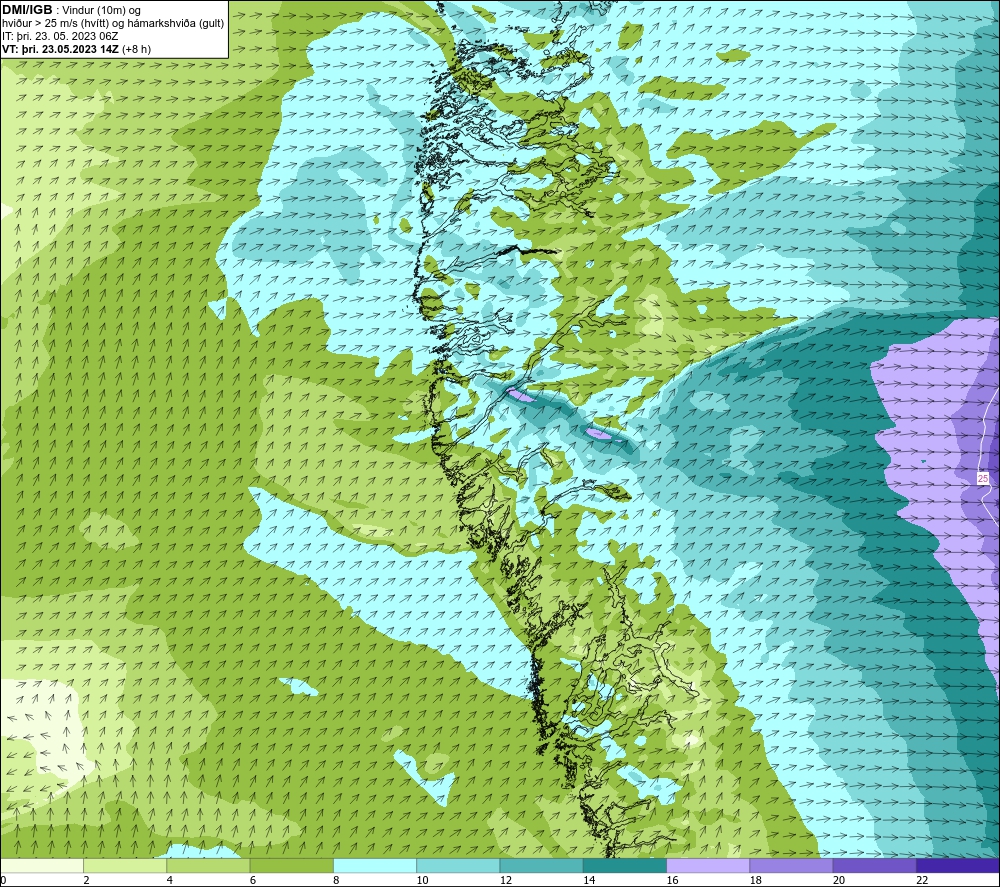Click the 20–22 m/s violet swatch
This screenshot has width=1000, height=887.
[874, 865]
